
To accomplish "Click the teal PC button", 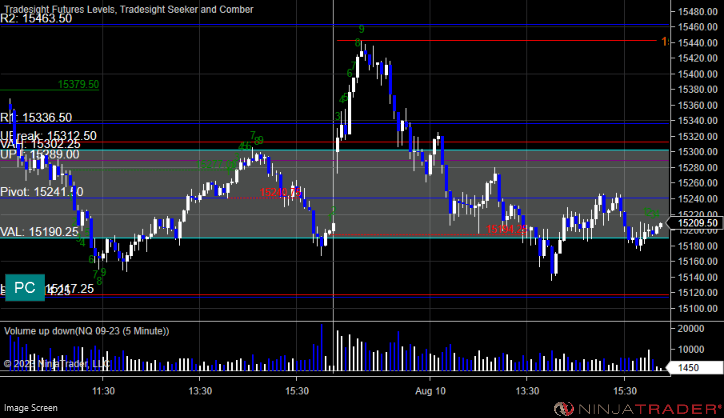I will pyautogui.click(x=25, y=288).
